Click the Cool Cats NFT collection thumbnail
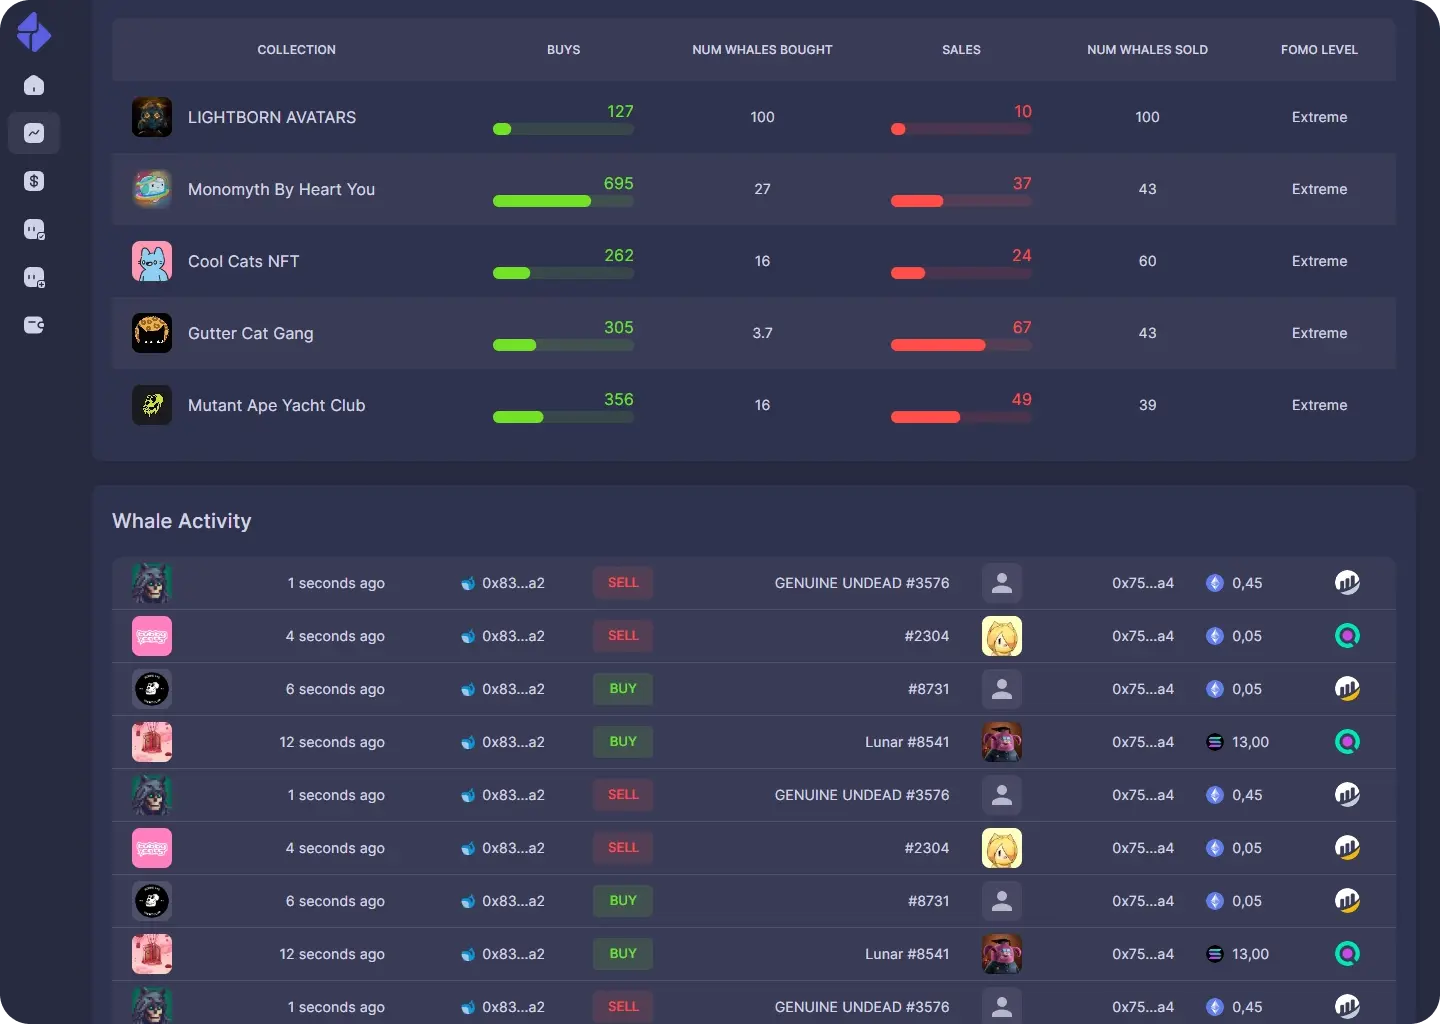Viewport: 1440px width, 1024px height. [x=152, y=261]
